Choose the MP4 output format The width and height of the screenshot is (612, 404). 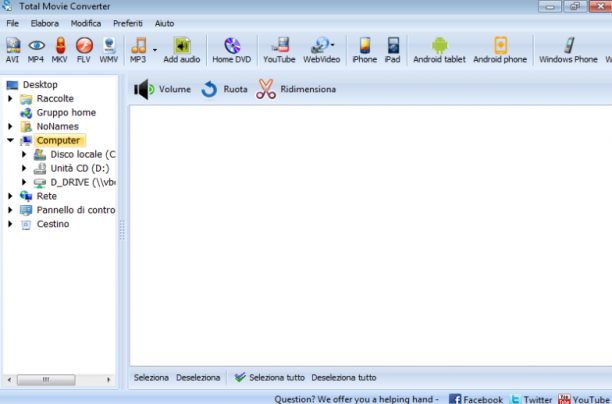pos(36,50)
